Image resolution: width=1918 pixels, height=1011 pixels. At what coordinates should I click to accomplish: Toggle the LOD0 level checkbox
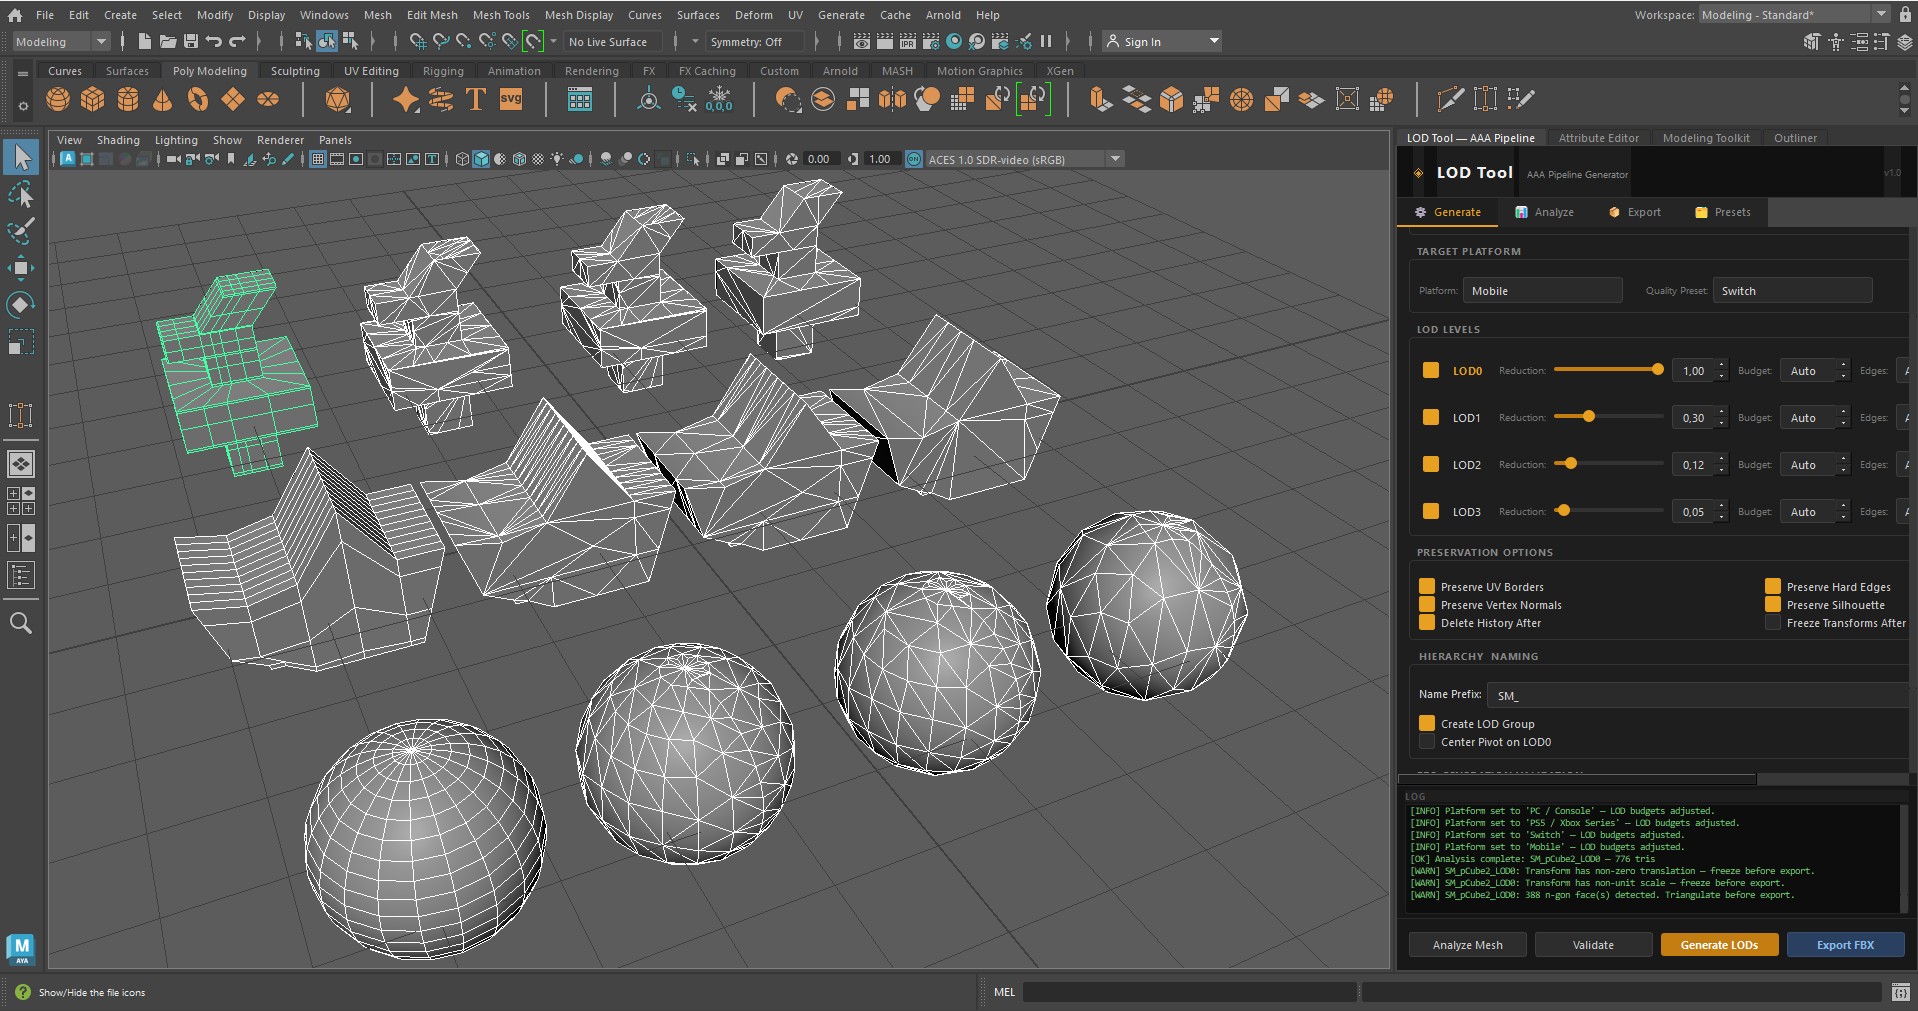(1431, 370)
